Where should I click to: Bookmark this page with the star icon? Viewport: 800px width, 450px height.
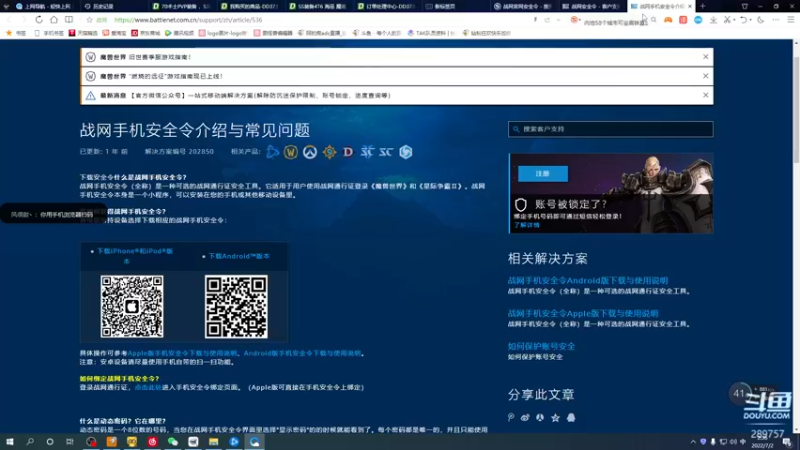pyautogui.click(x=89, y=19)
